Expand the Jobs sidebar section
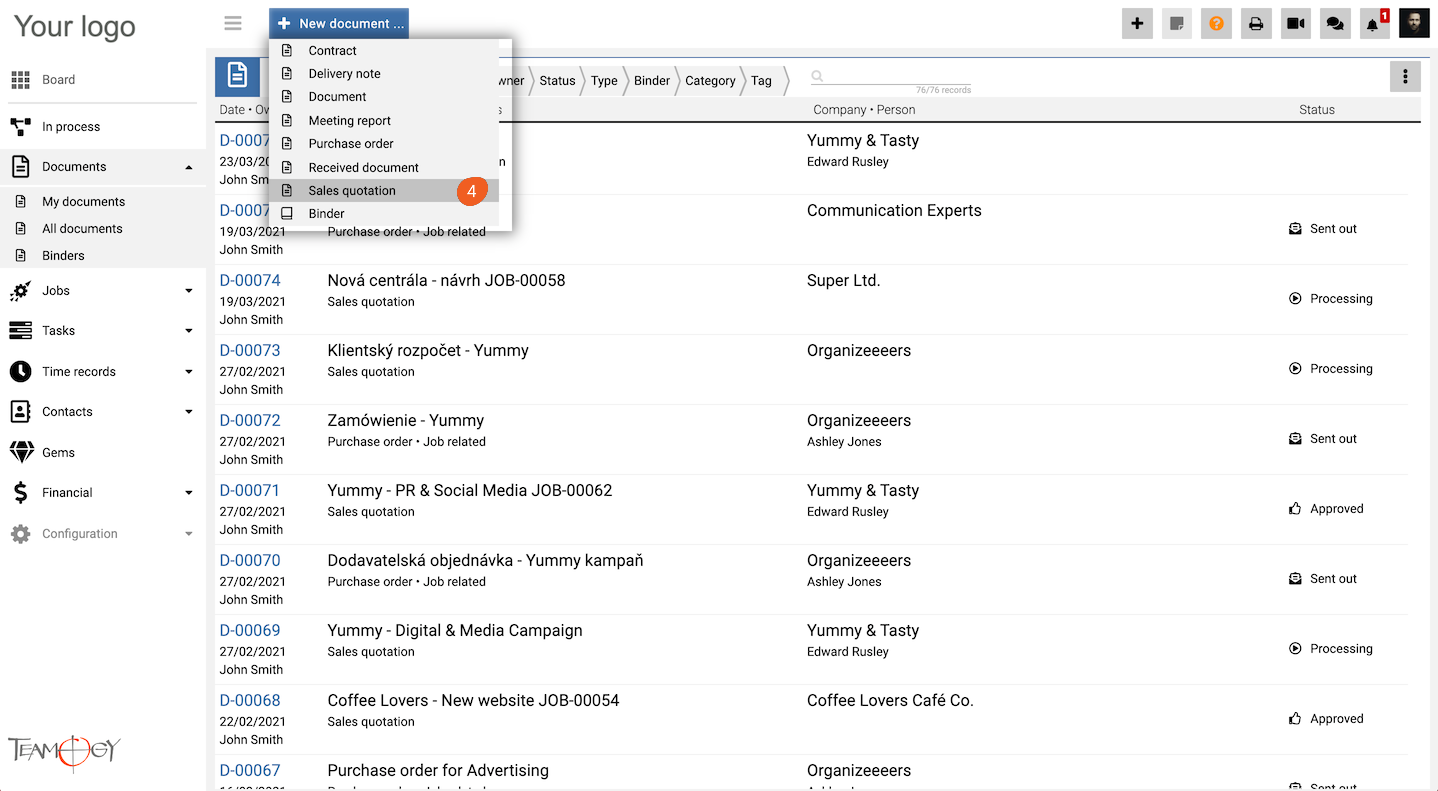 point(189,291)
